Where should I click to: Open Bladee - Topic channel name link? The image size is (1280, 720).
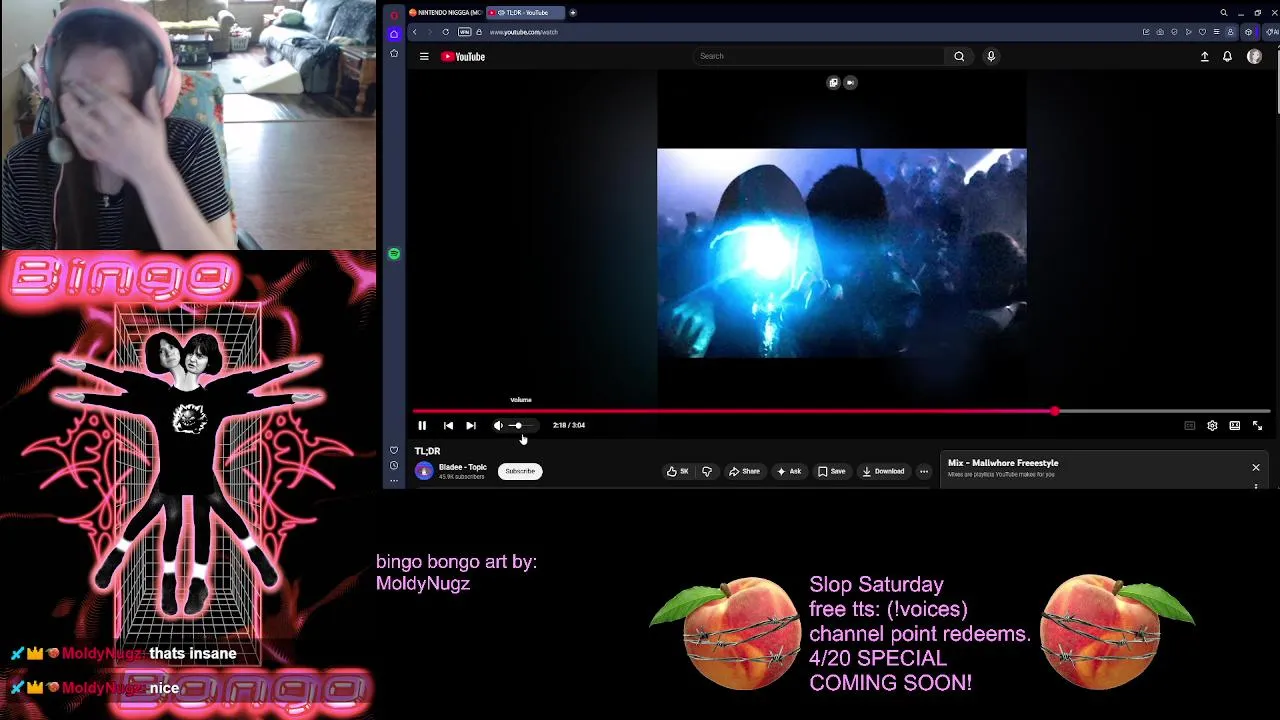coord(462,467)
